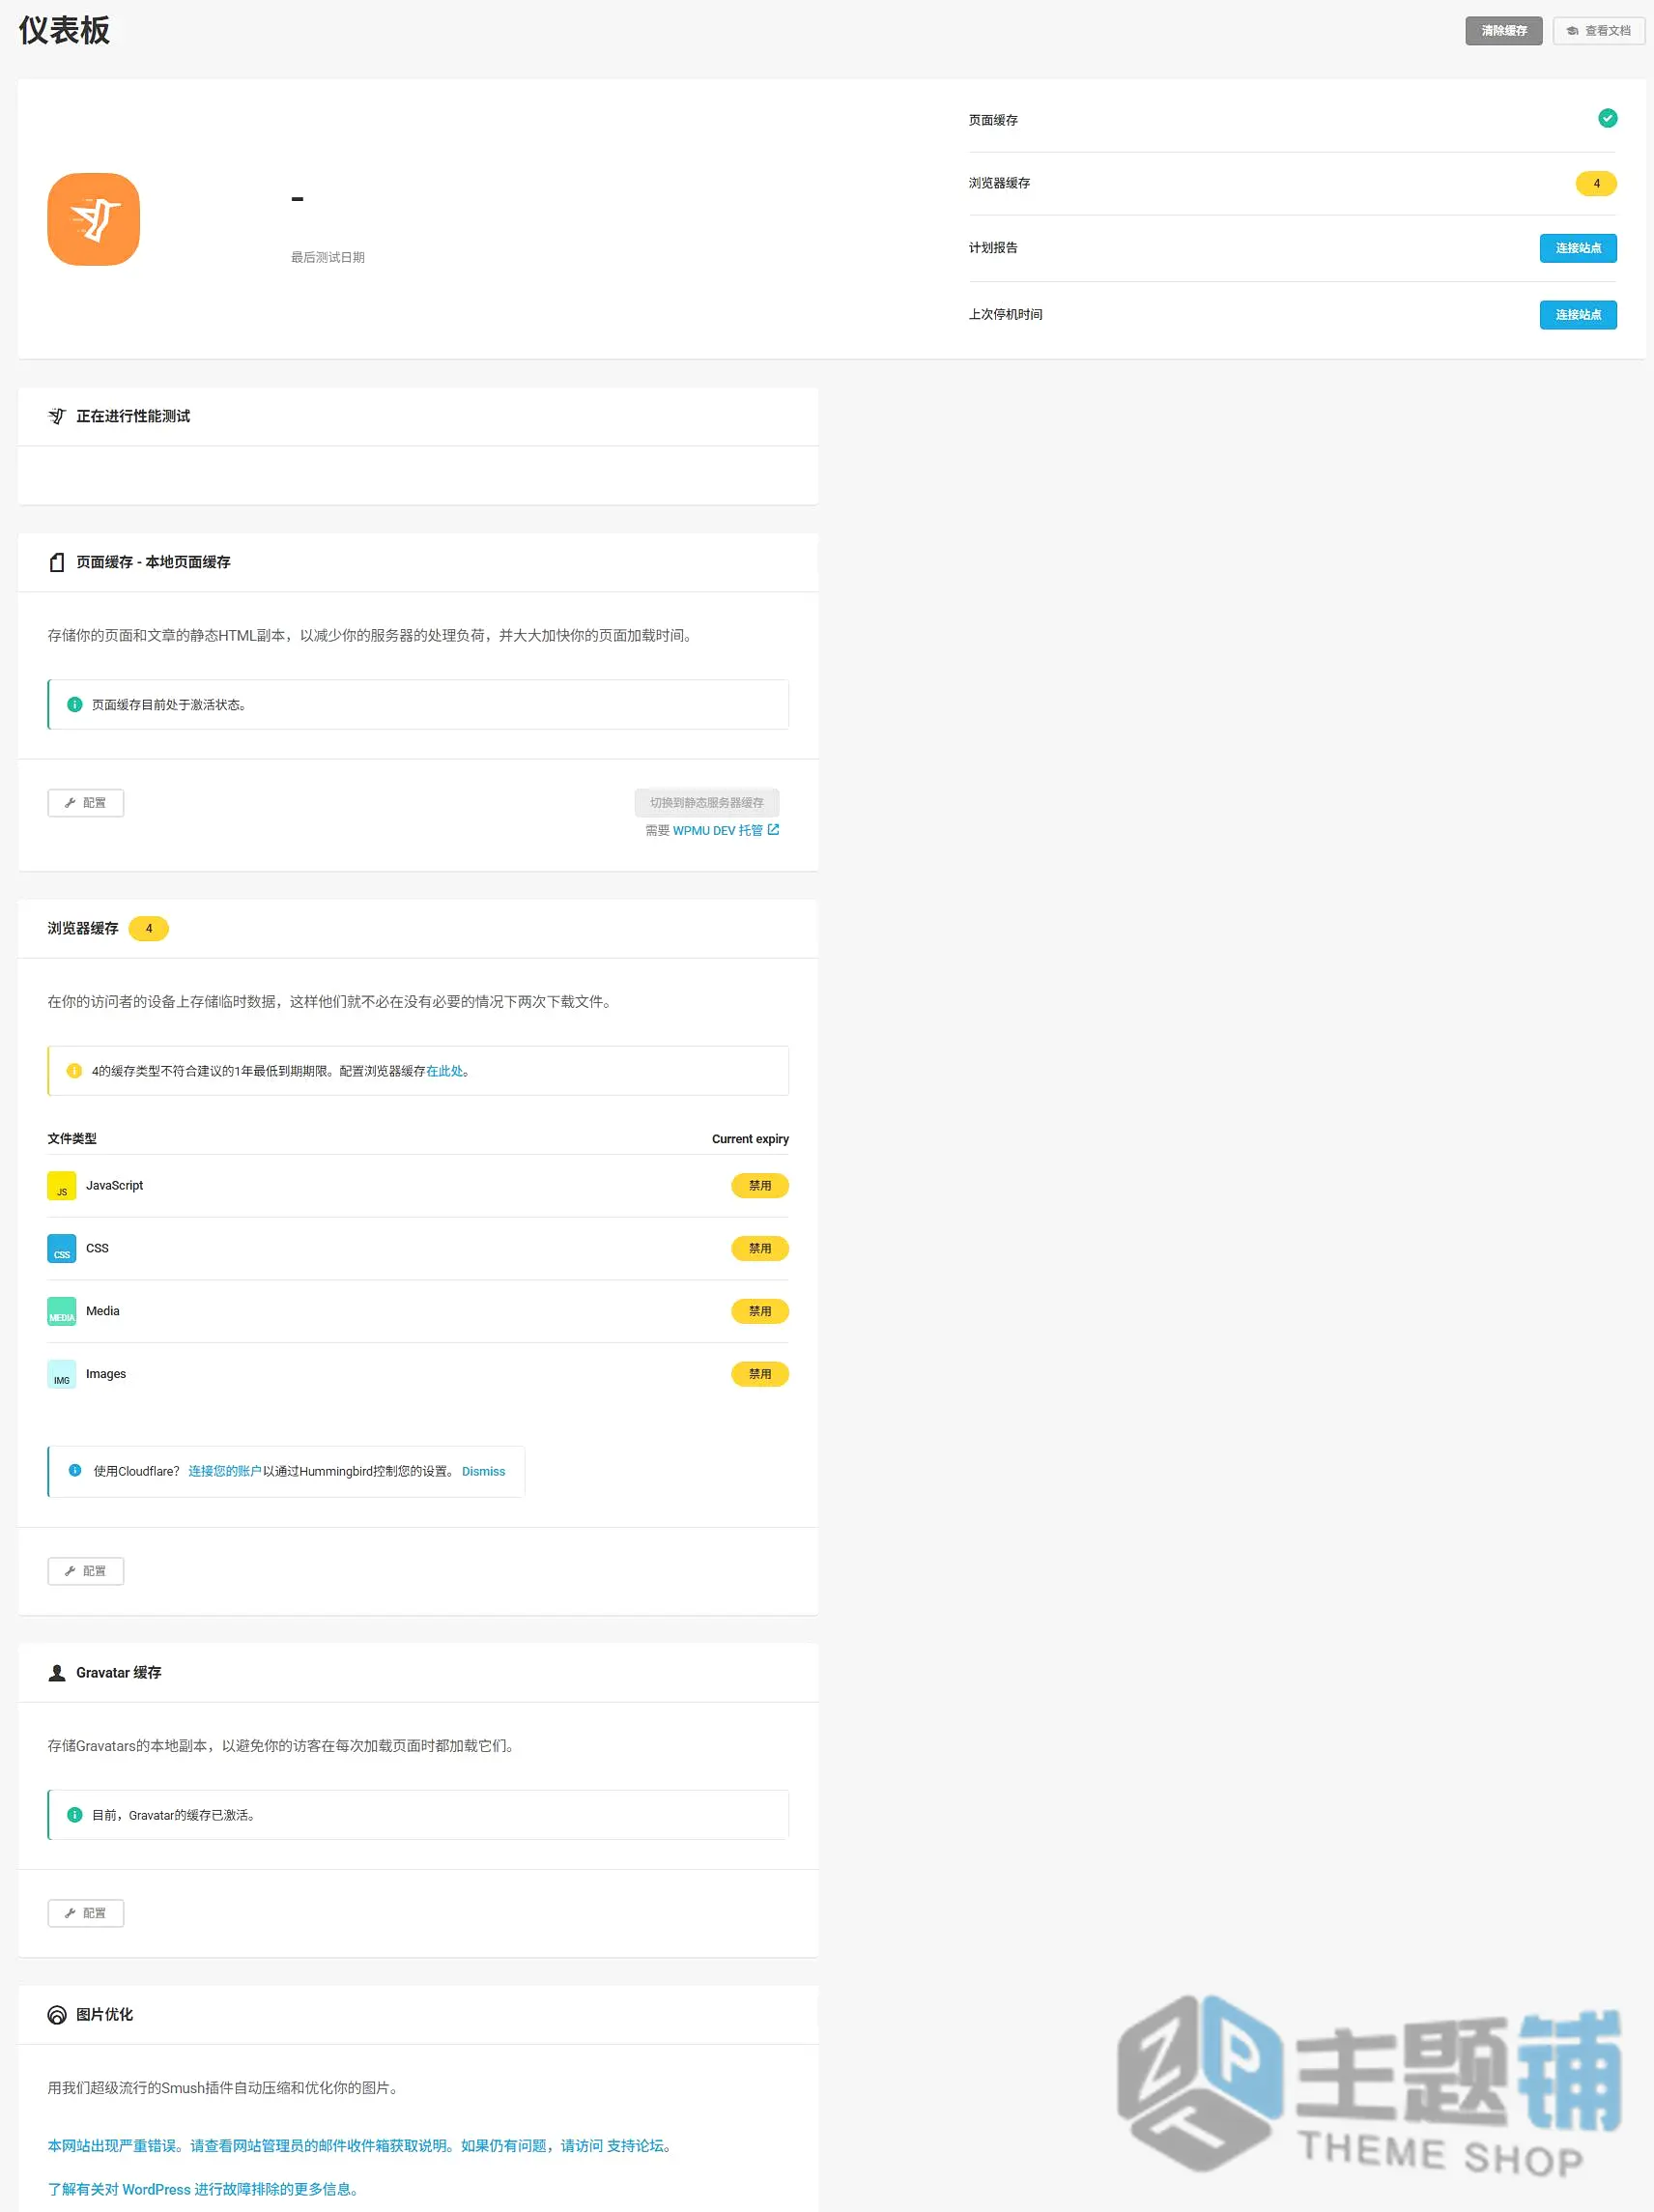Click the info icon in Gravatar activated notice
Viewport: 1654px width, 2212px height.
pyautogui.click(x=74, y=1814)
